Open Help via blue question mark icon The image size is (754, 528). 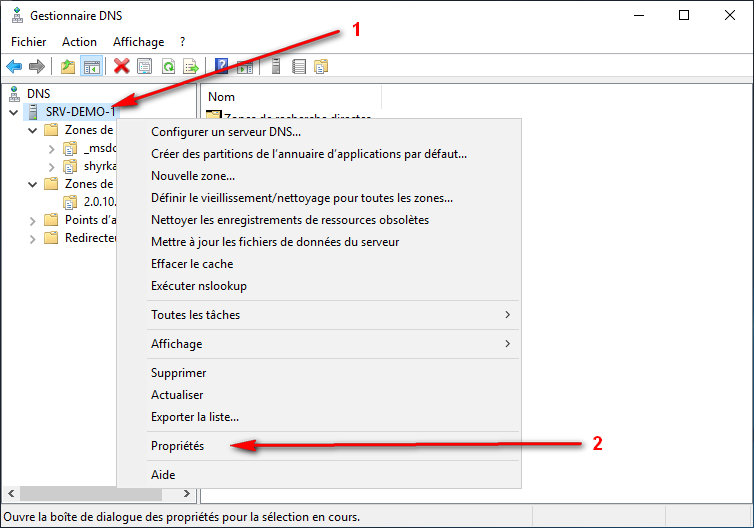tap(222, 67)
